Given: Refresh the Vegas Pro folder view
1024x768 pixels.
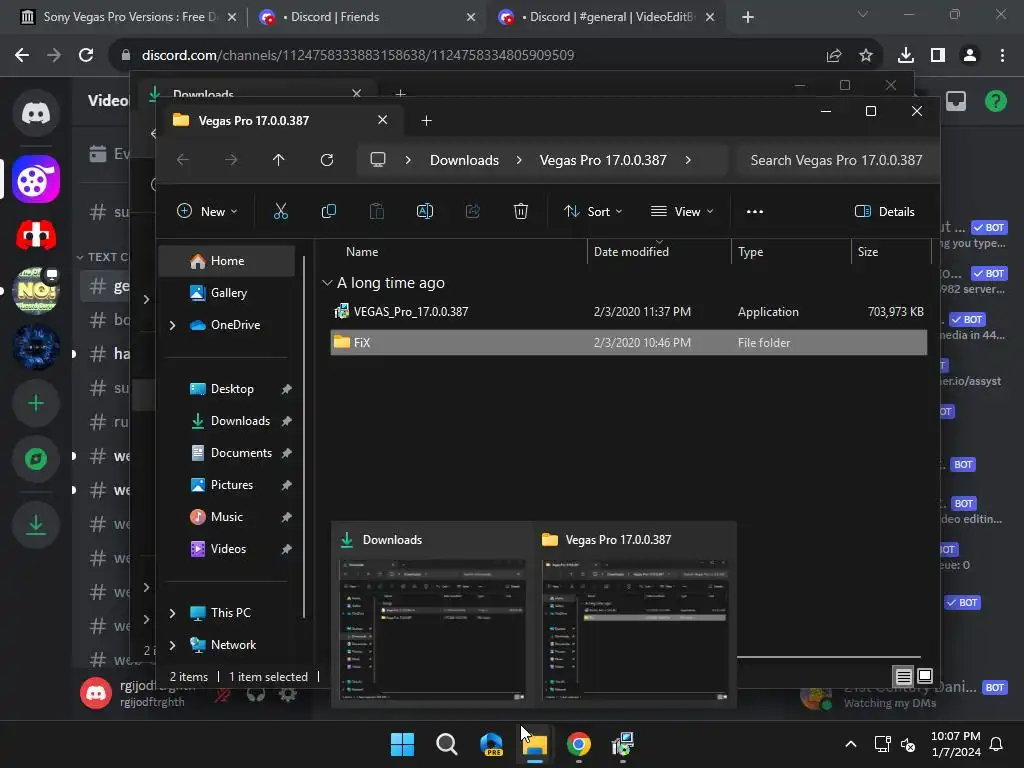Looking at the screenshot, I should (327, 160).
